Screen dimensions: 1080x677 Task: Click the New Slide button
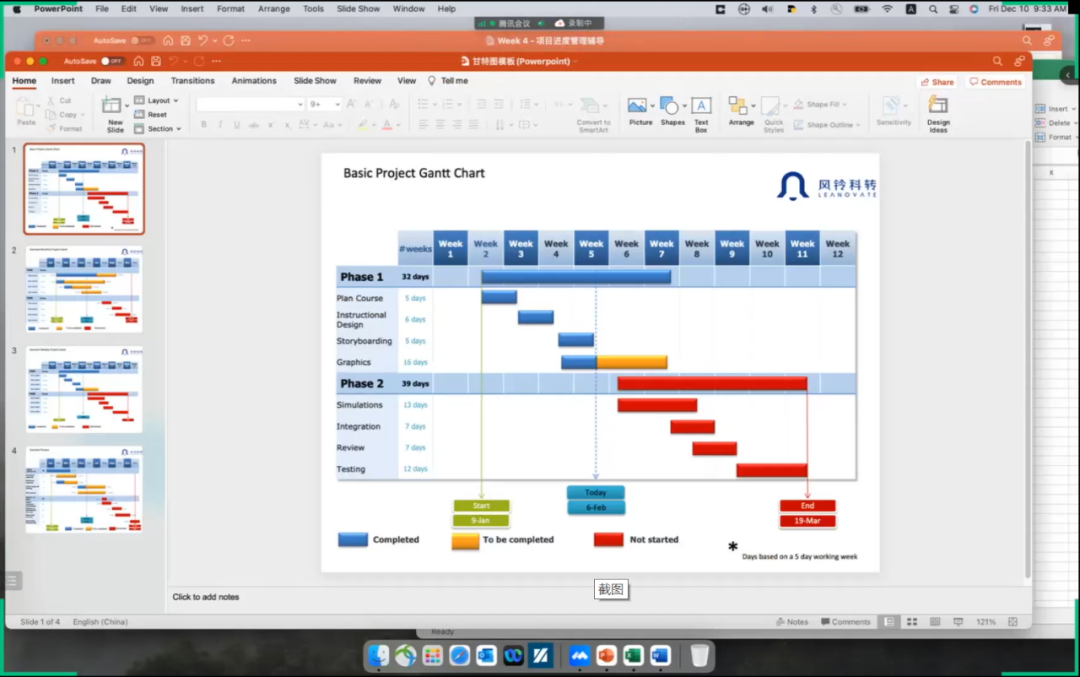tap(112, 114)
